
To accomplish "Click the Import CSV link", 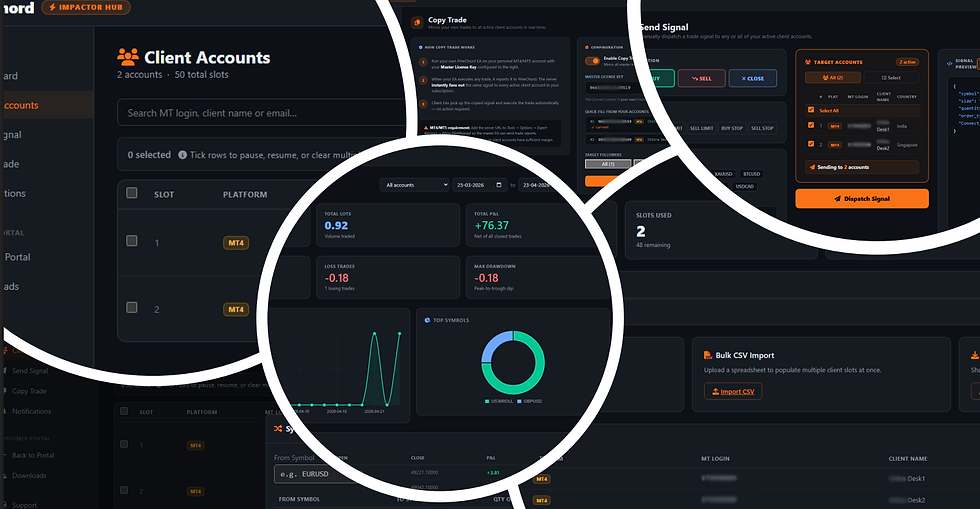I will [733, 391].
